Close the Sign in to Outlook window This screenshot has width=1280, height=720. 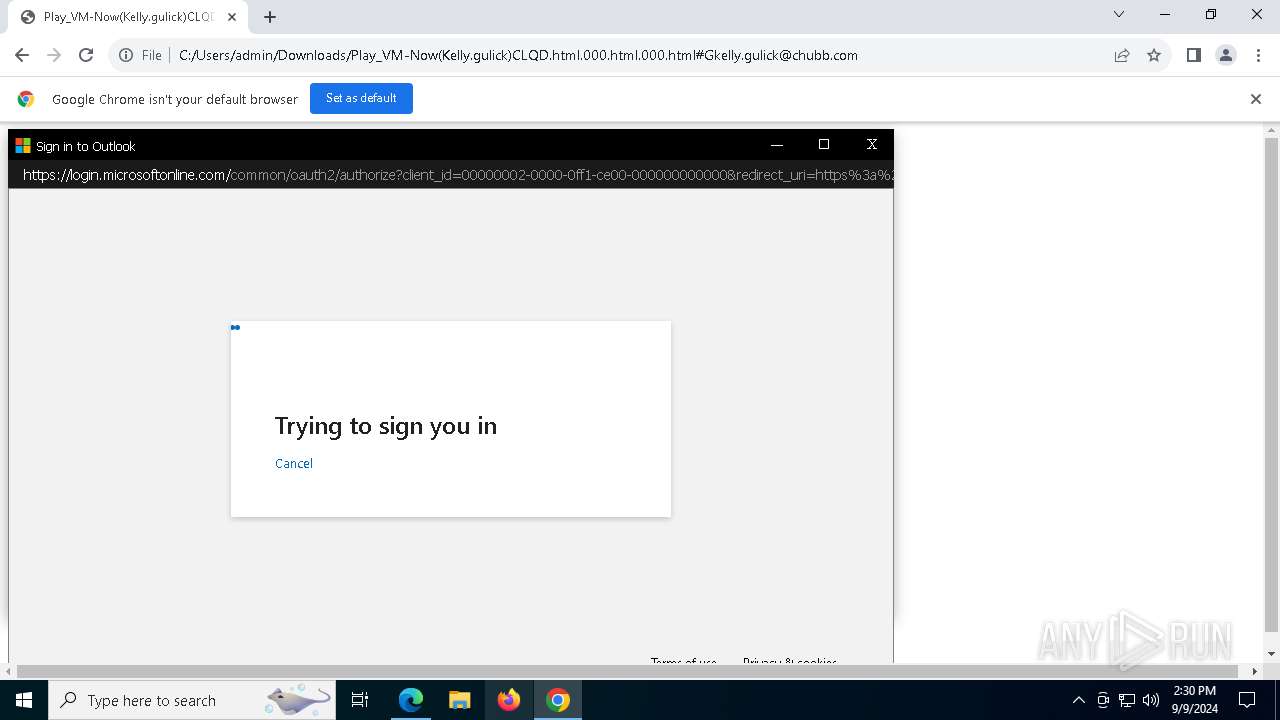coord(872,145)
